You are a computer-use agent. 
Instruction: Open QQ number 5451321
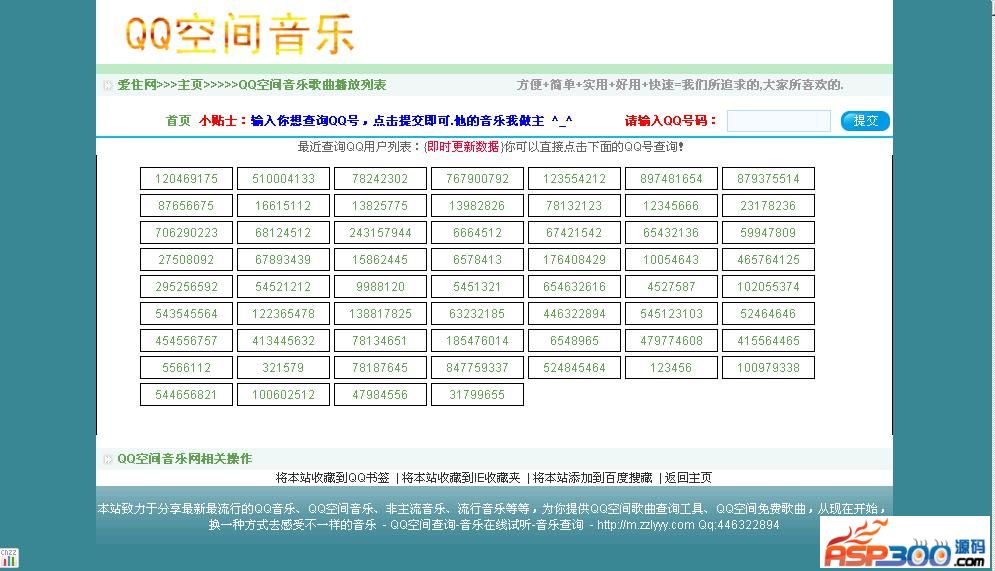(x=478, y=287)
